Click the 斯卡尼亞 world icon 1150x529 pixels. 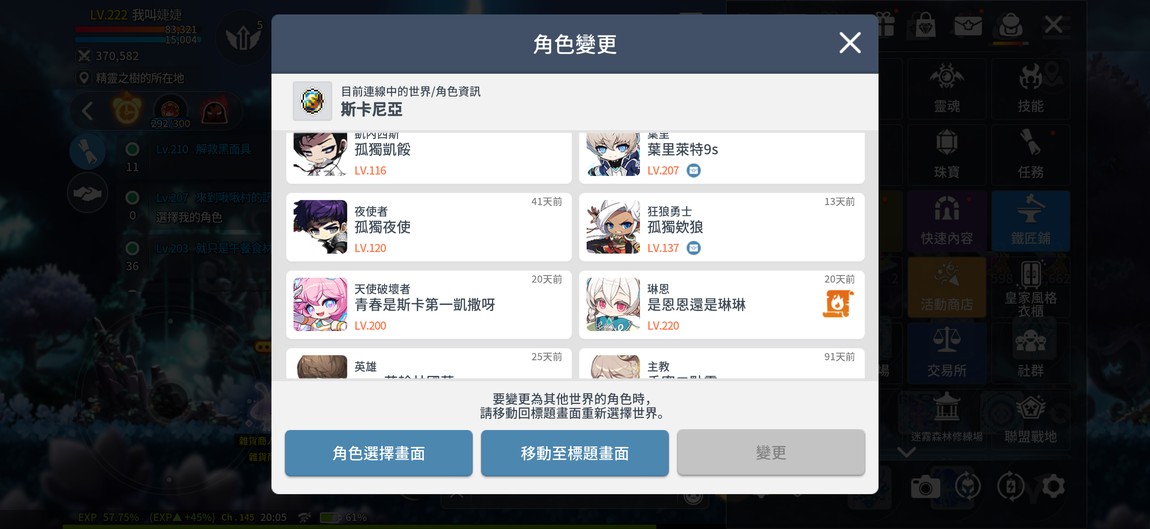pos(312,101)
